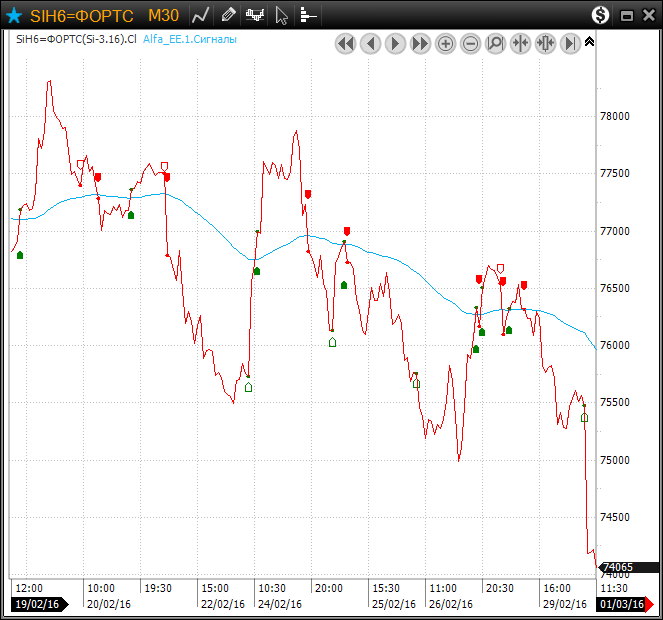Viewport: 663px width, 620px height.
Task: Click the candlestick indicators icon in title bar
Action: coord(256,15)
